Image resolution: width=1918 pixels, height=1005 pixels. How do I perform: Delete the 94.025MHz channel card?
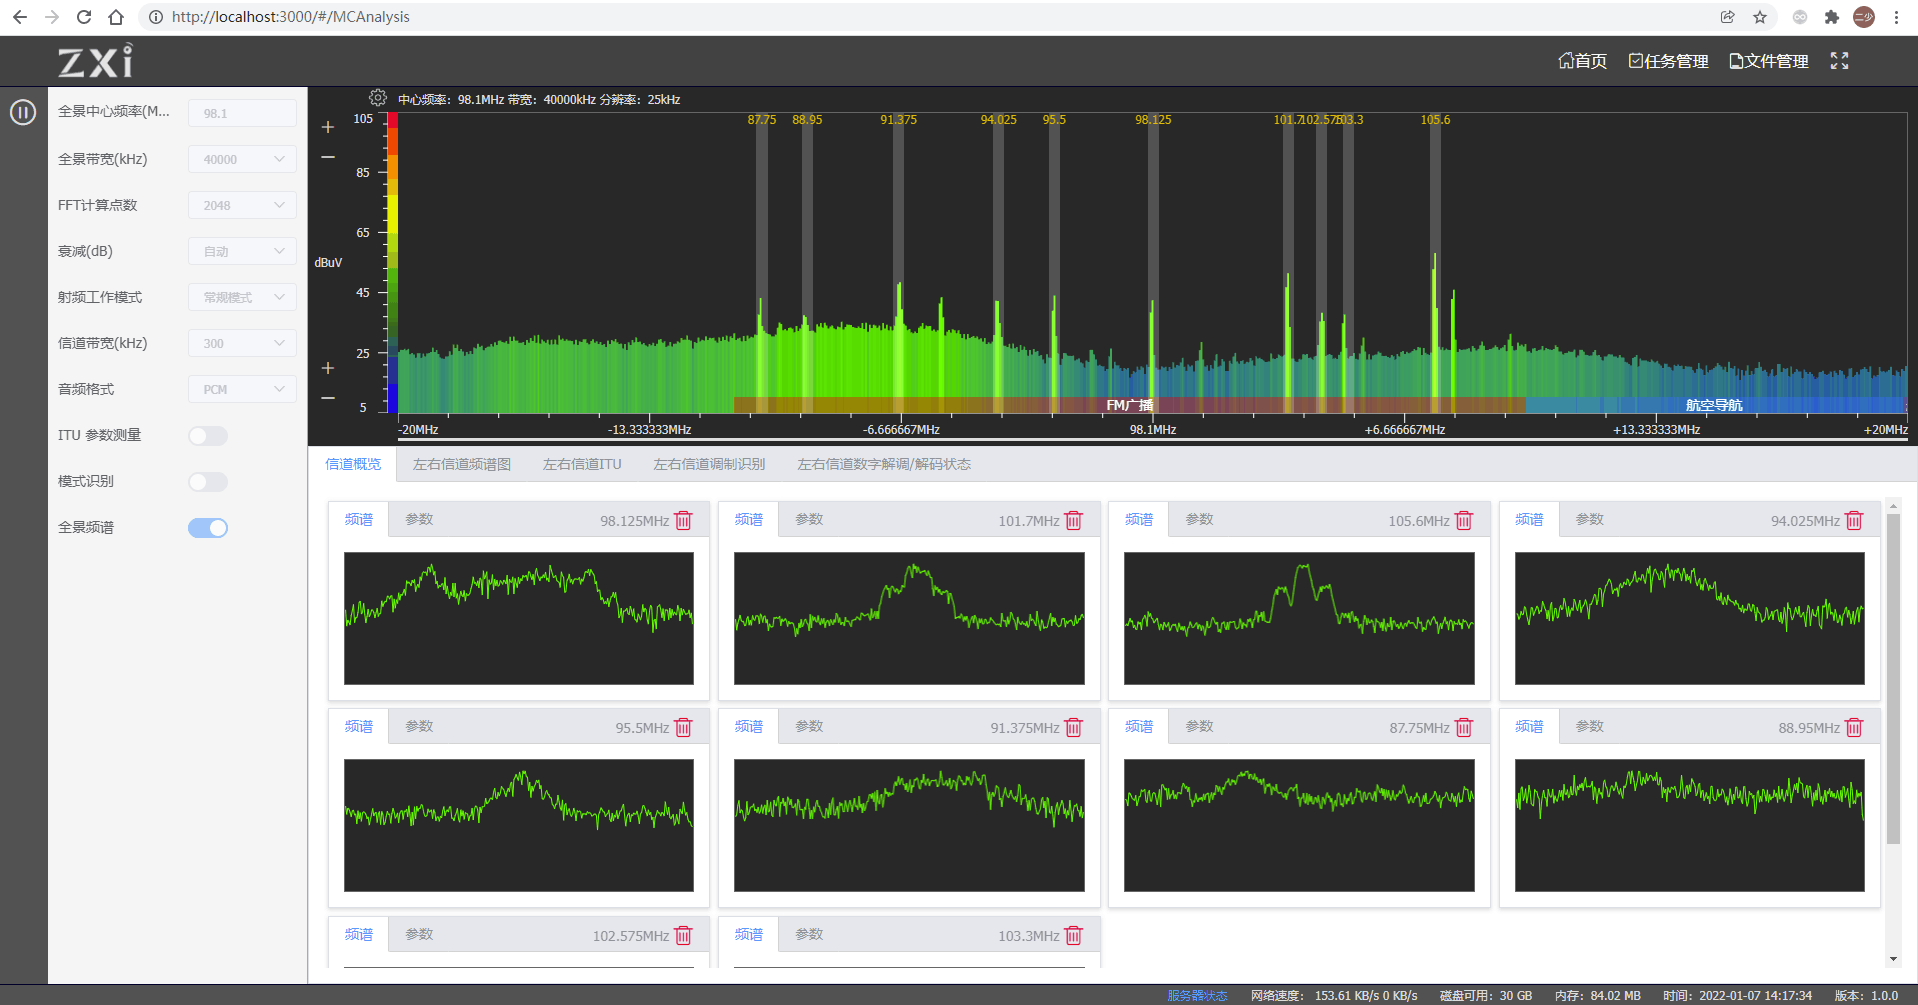[x=1854, y=520]
